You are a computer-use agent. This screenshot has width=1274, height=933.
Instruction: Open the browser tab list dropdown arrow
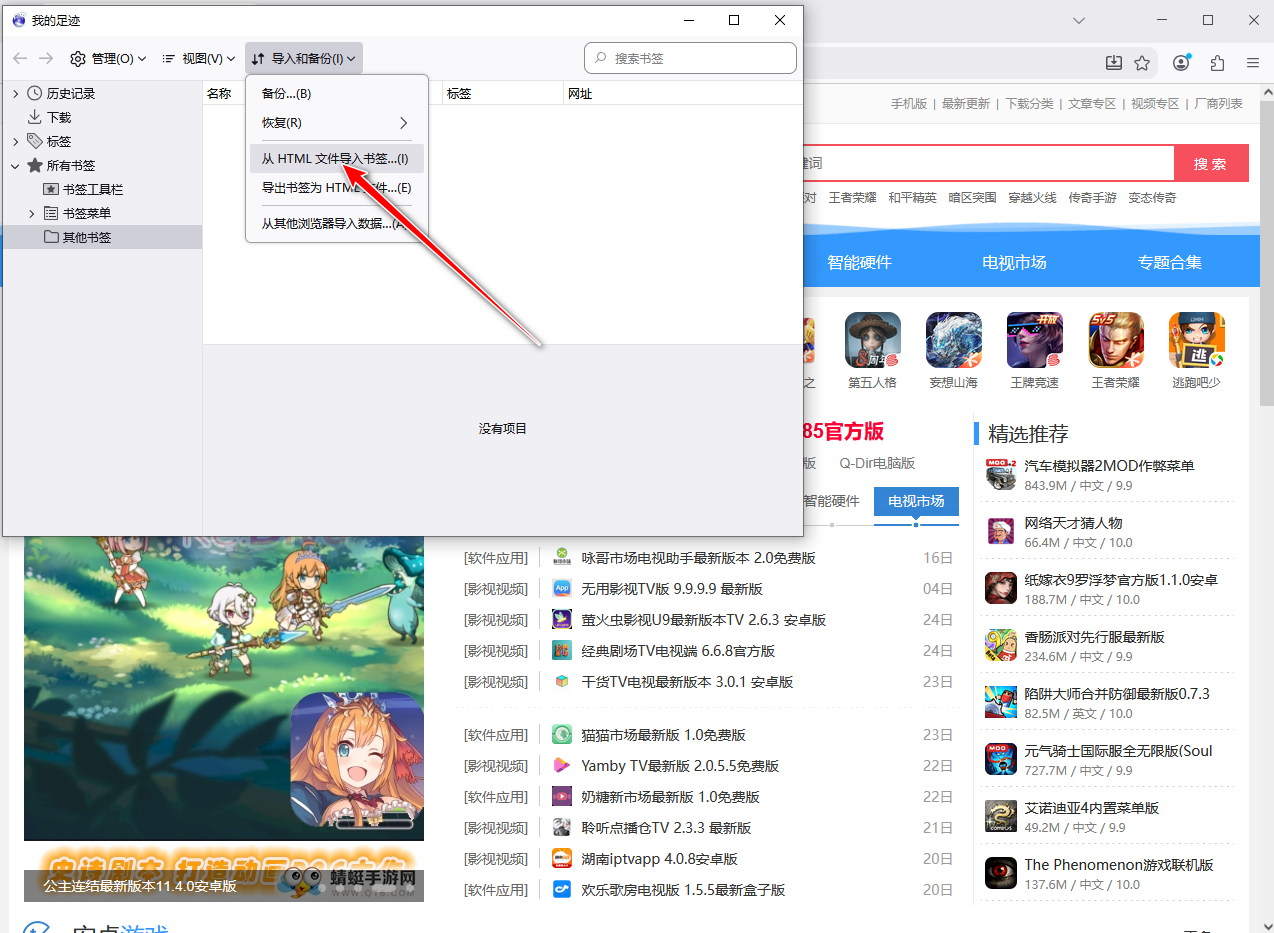point(1079,20)
